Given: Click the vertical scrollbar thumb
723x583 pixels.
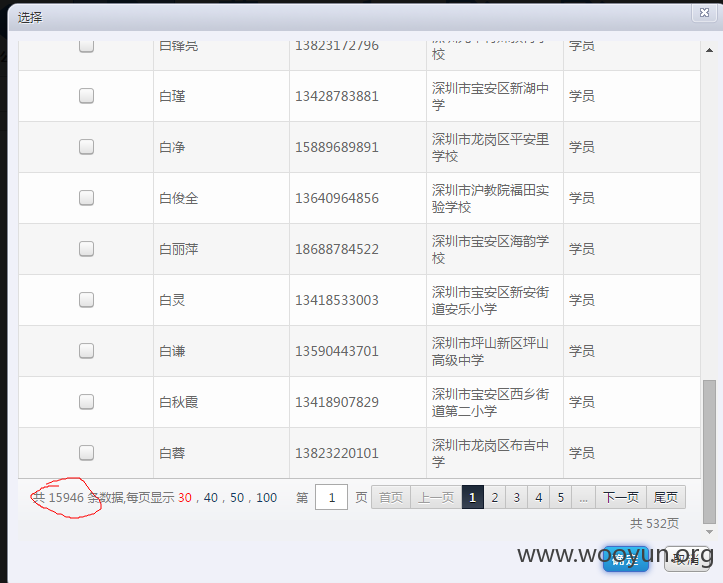Looking at the screenshot, I should point(709,452).
